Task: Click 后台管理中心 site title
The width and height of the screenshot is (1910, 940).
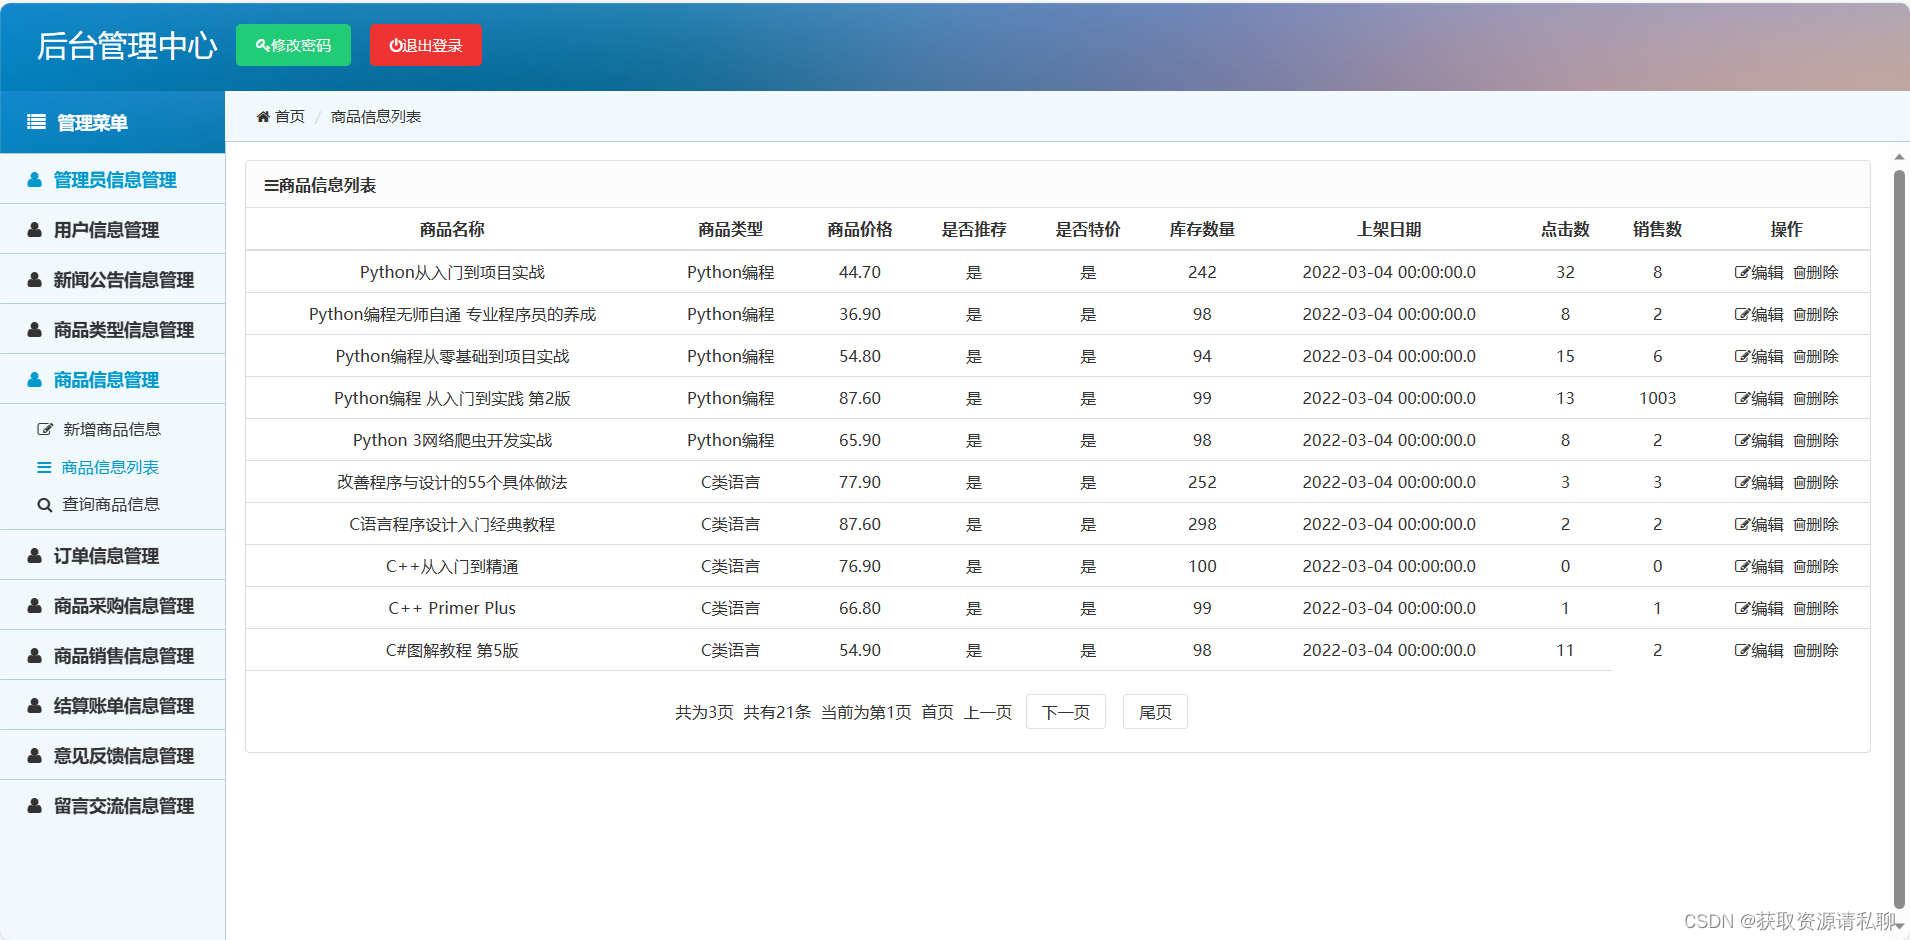Action: coord(127,46)
